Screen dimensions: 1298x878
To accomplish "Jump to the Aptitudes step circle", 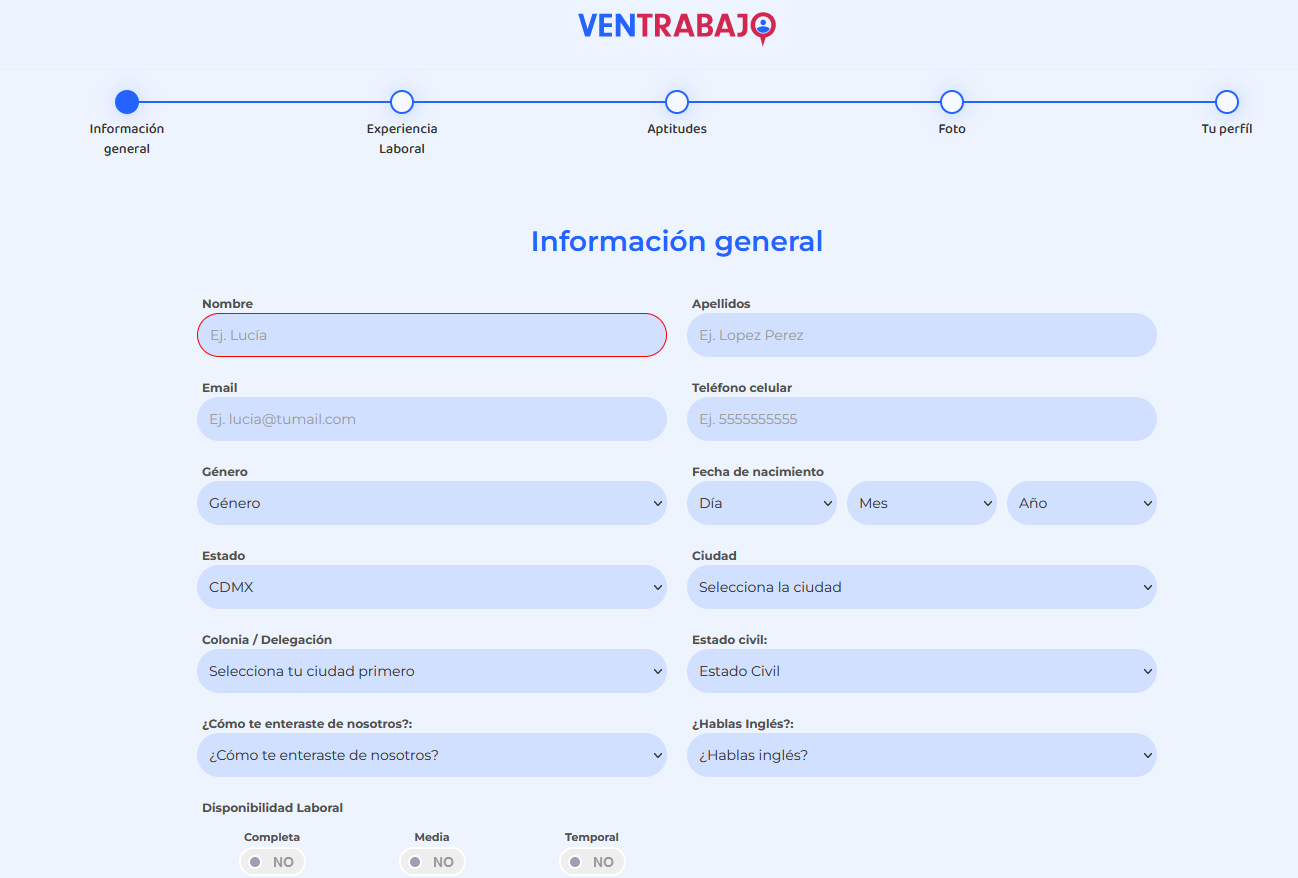I will pyautogui.click(x=677, y=102).
